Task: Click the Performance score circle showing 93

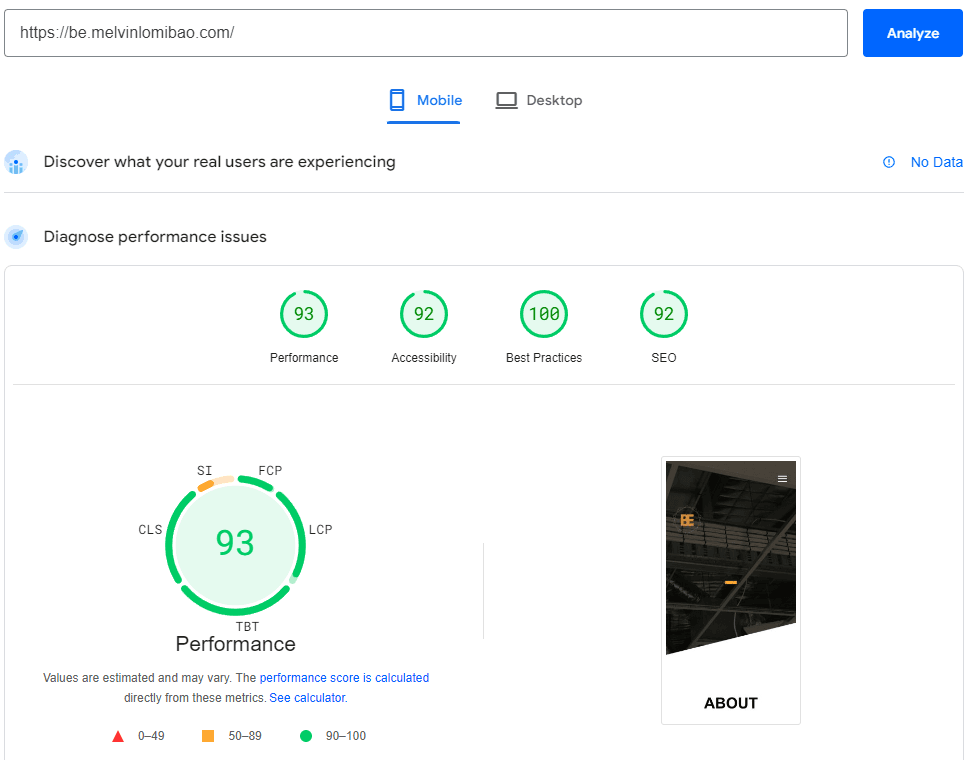Action: pyautogui.click(x=304, y=313)
